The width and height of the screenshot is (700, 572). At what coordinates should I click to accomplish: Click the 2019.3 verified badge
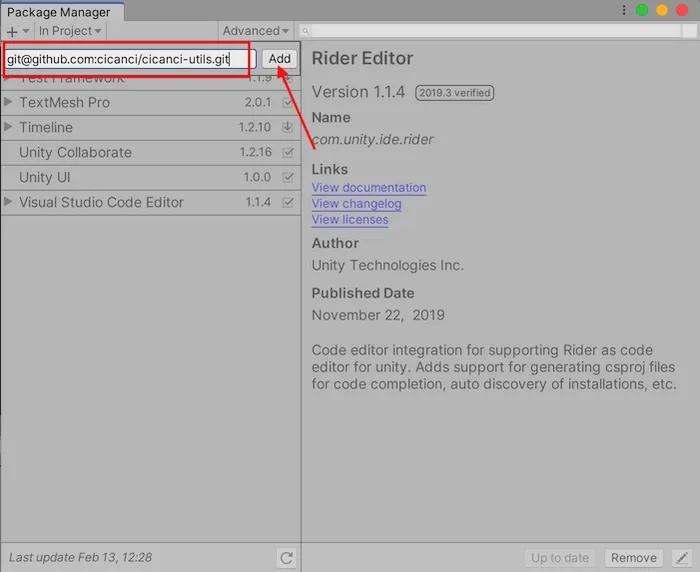coord(454,93)
